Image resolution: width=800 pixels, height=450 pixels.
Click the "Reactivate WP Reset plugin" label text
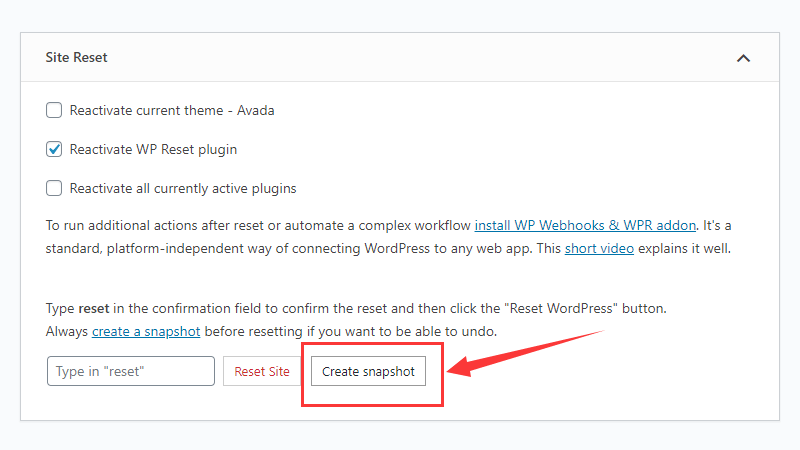click(153, 149)
